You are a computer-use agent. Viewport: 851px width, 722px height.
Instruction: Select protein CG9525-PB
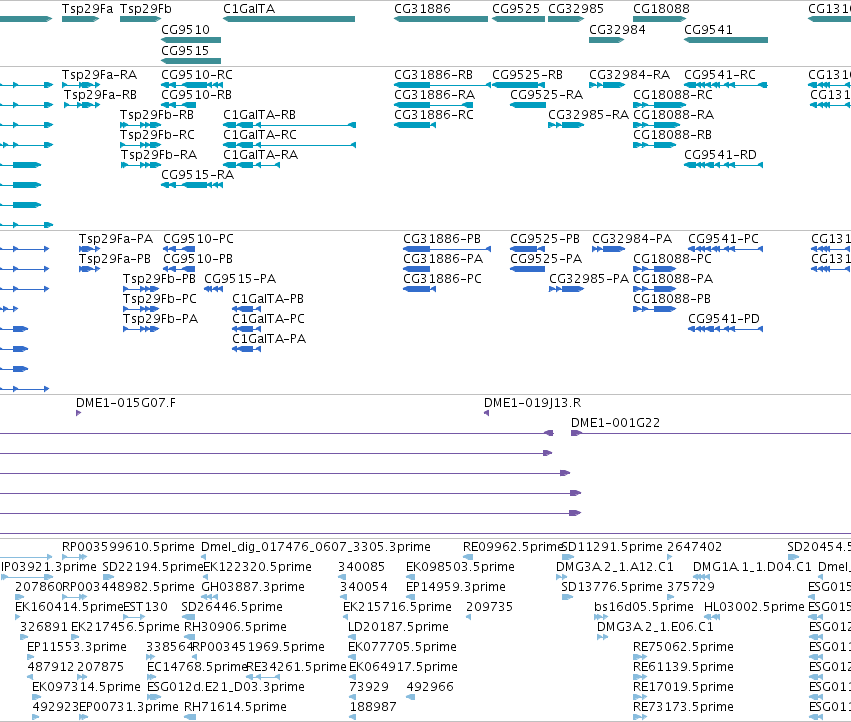[x=528, y=249]
